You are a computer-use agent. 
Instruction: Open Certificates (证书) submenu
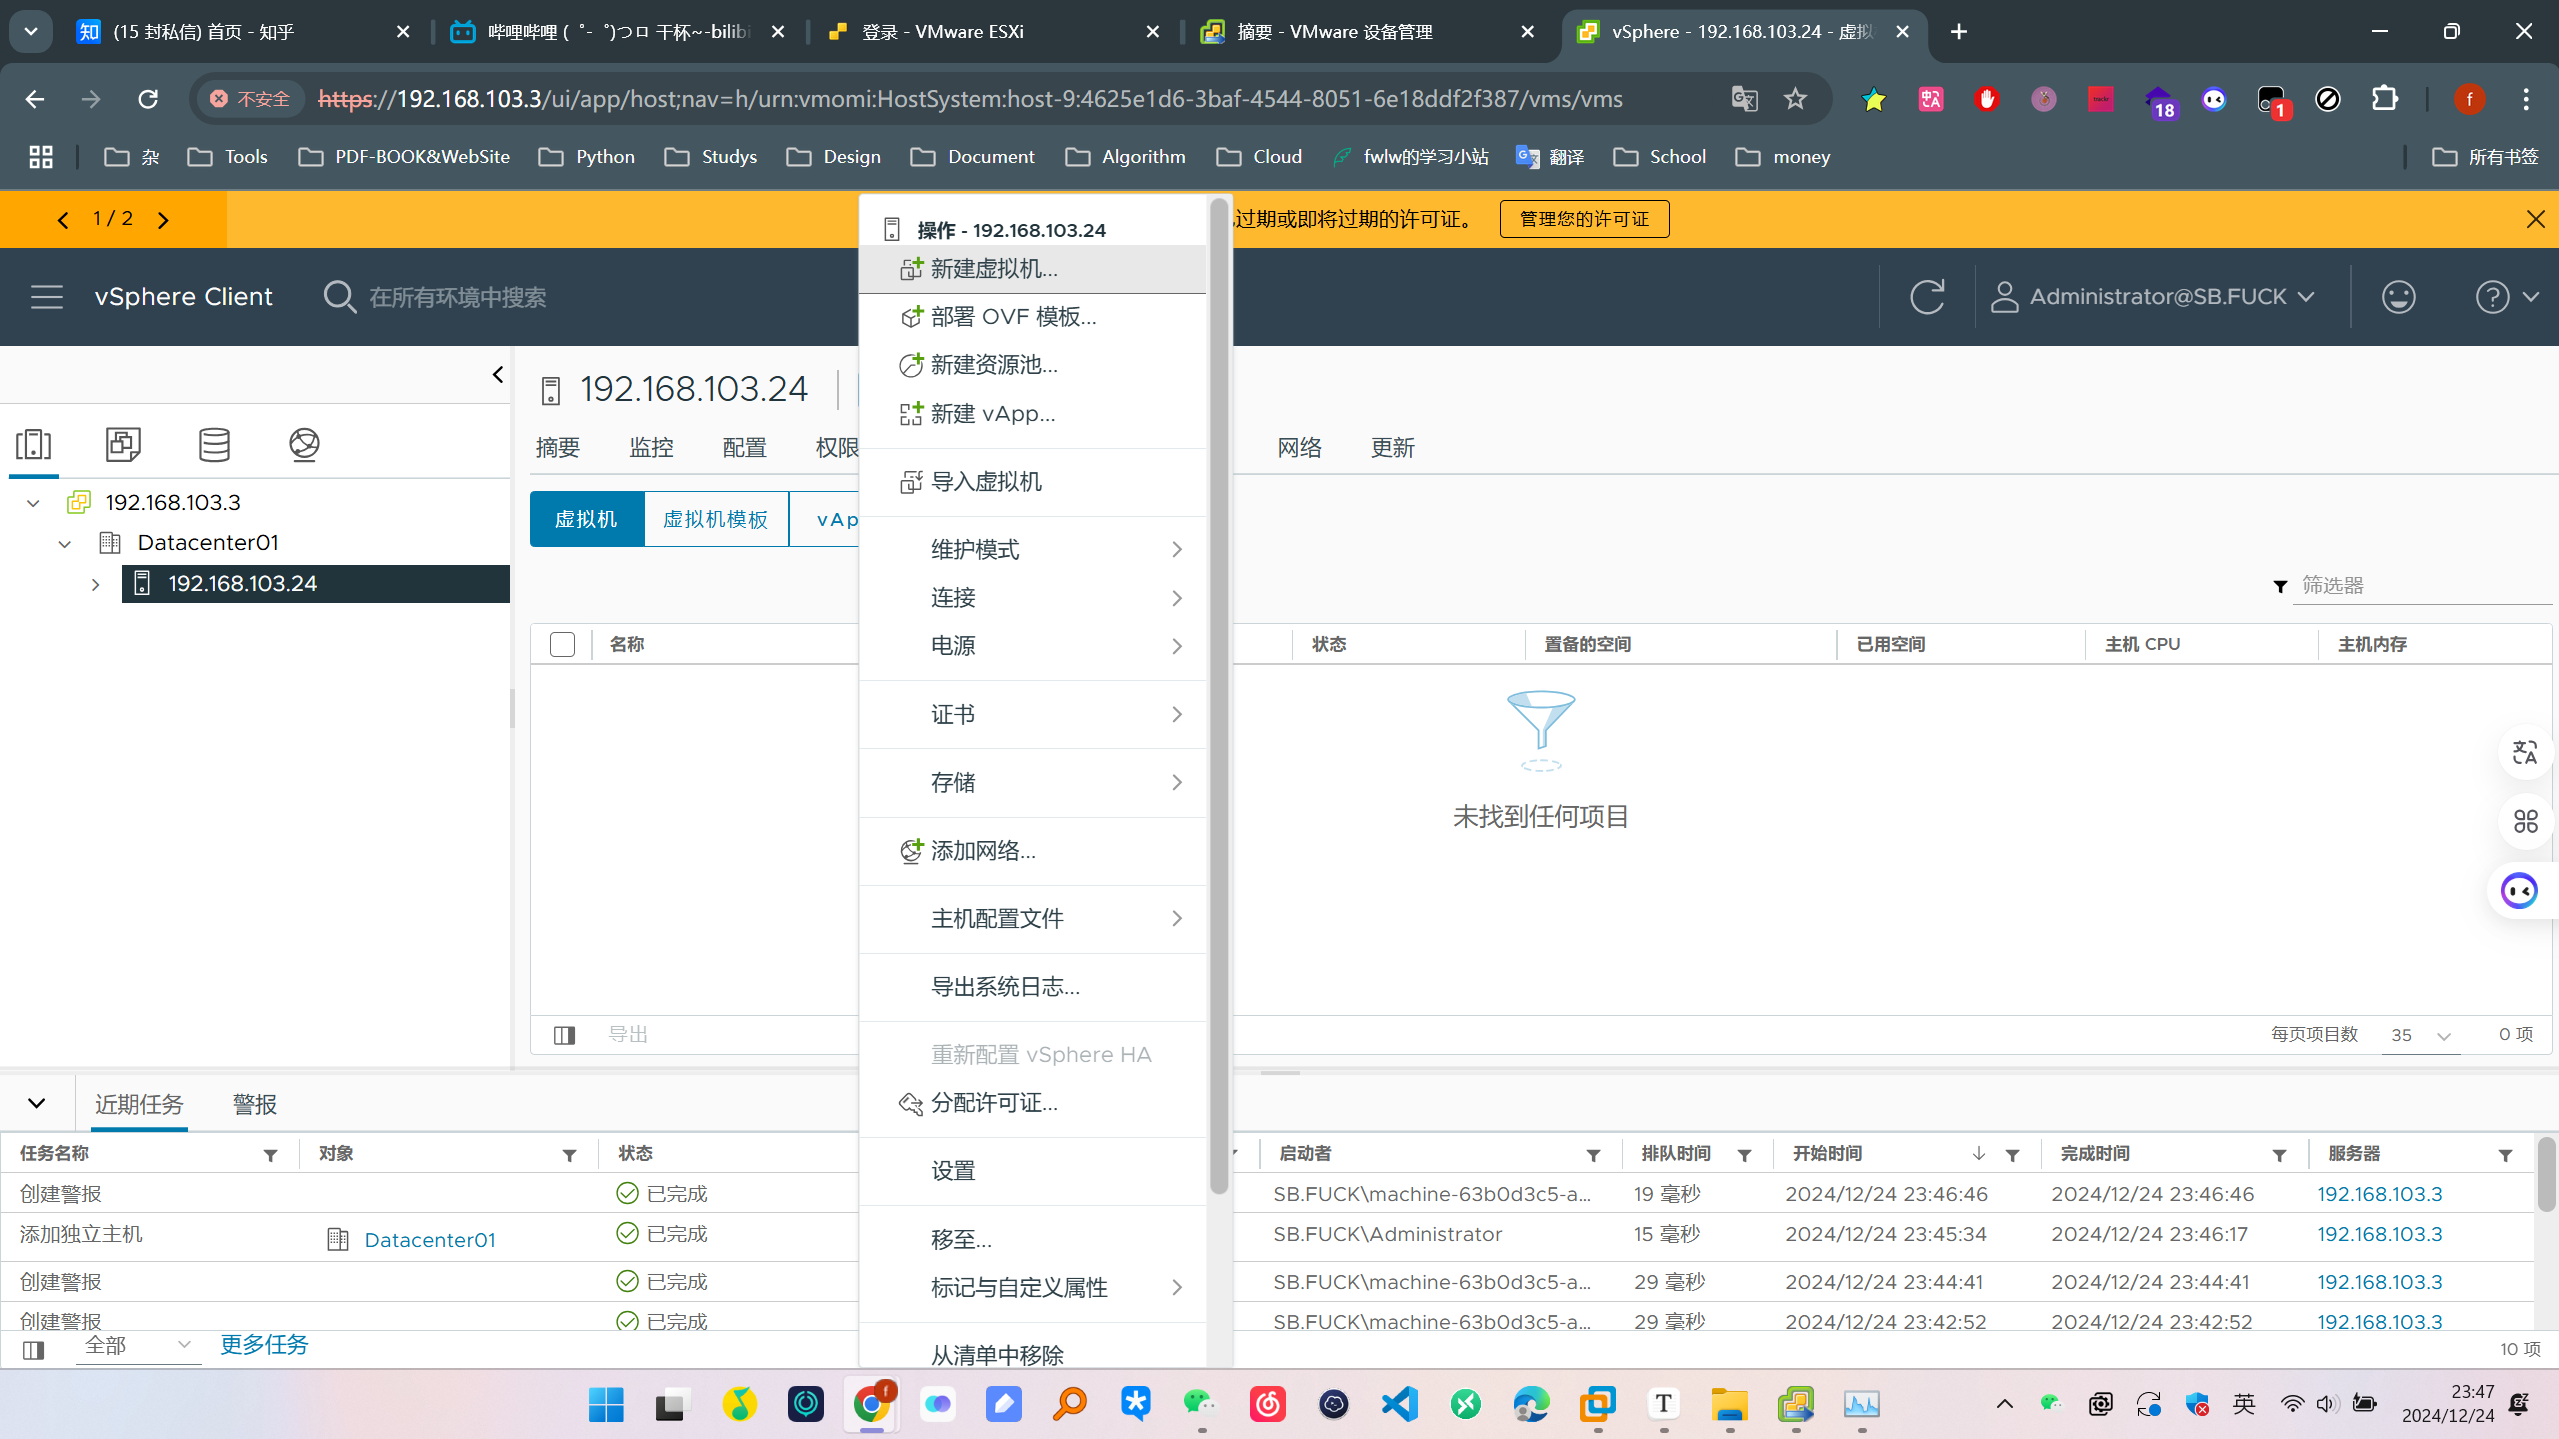click(x=1032, y=715)
